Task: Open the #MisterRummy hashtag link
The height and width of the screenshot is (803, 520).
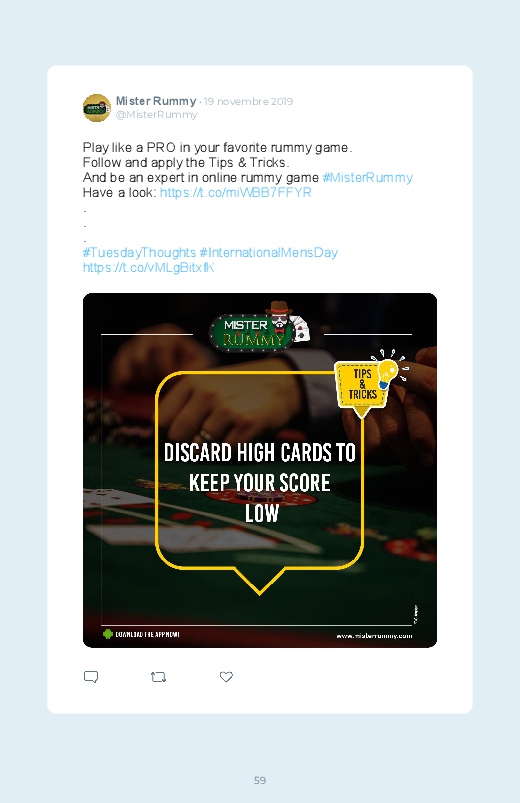Action: 367,178
